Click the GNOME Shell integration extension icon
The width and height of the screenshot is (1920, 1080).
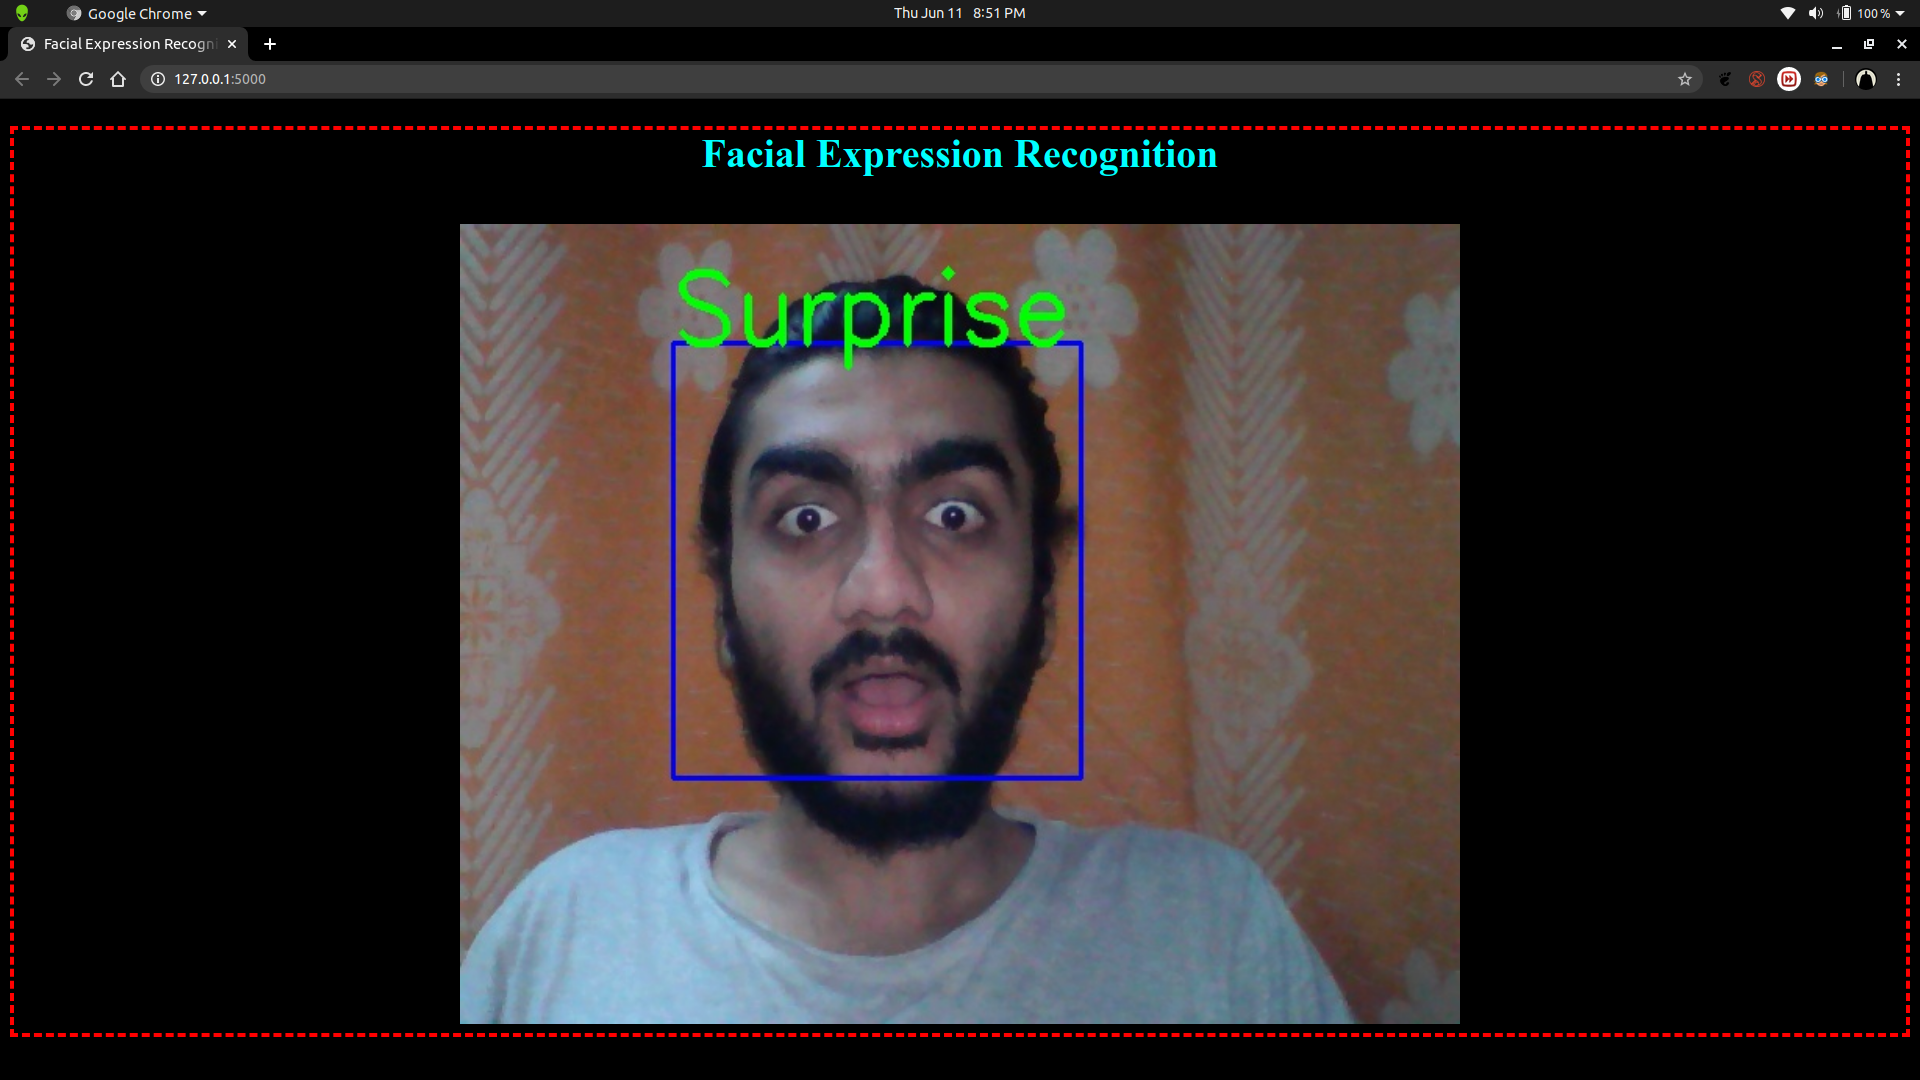1725,79
